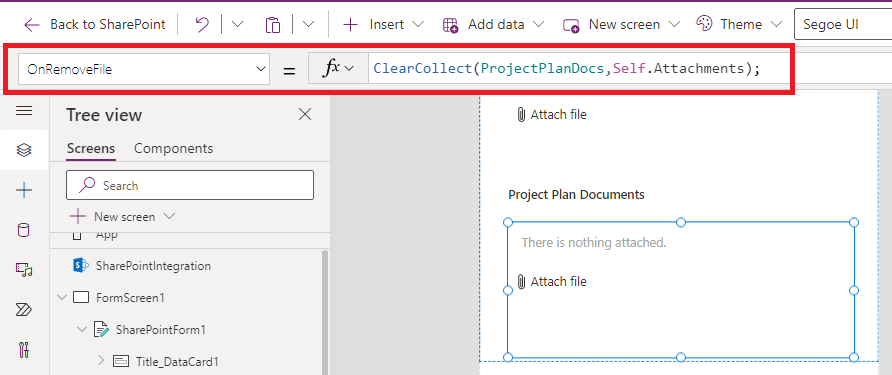Click the New screen toolbar icon
Viewport: 892px width, 375px height.
pos(571,25)
